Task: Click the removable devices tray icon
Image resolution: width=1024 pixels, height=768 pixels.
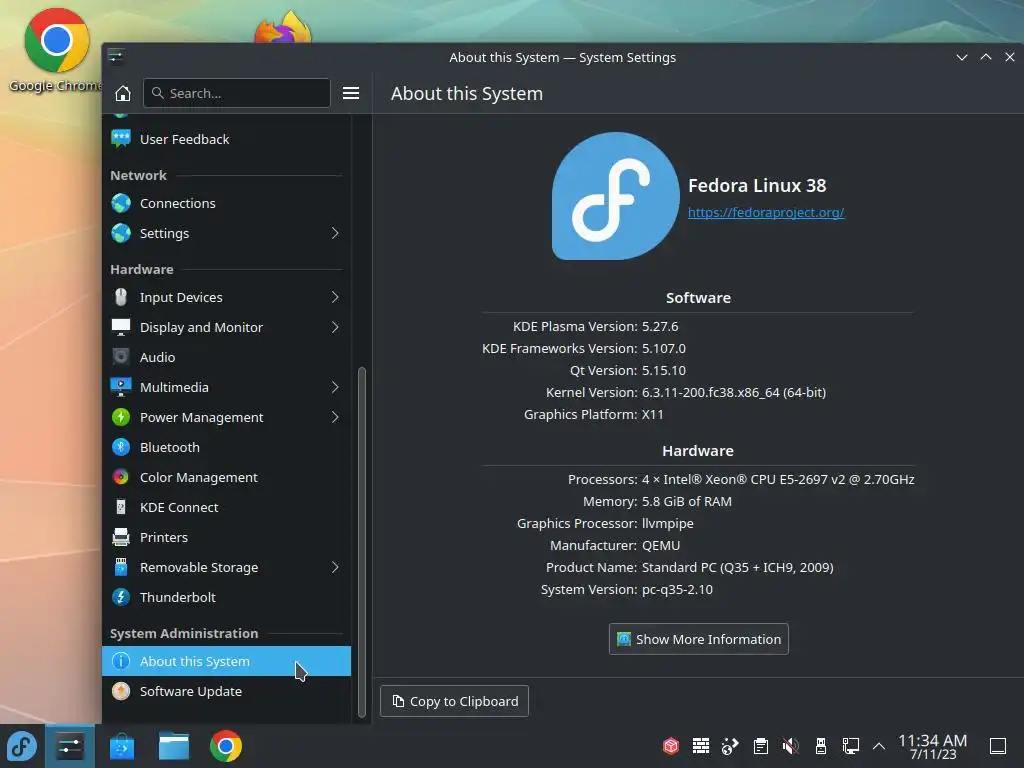Action: pos(821,746)
